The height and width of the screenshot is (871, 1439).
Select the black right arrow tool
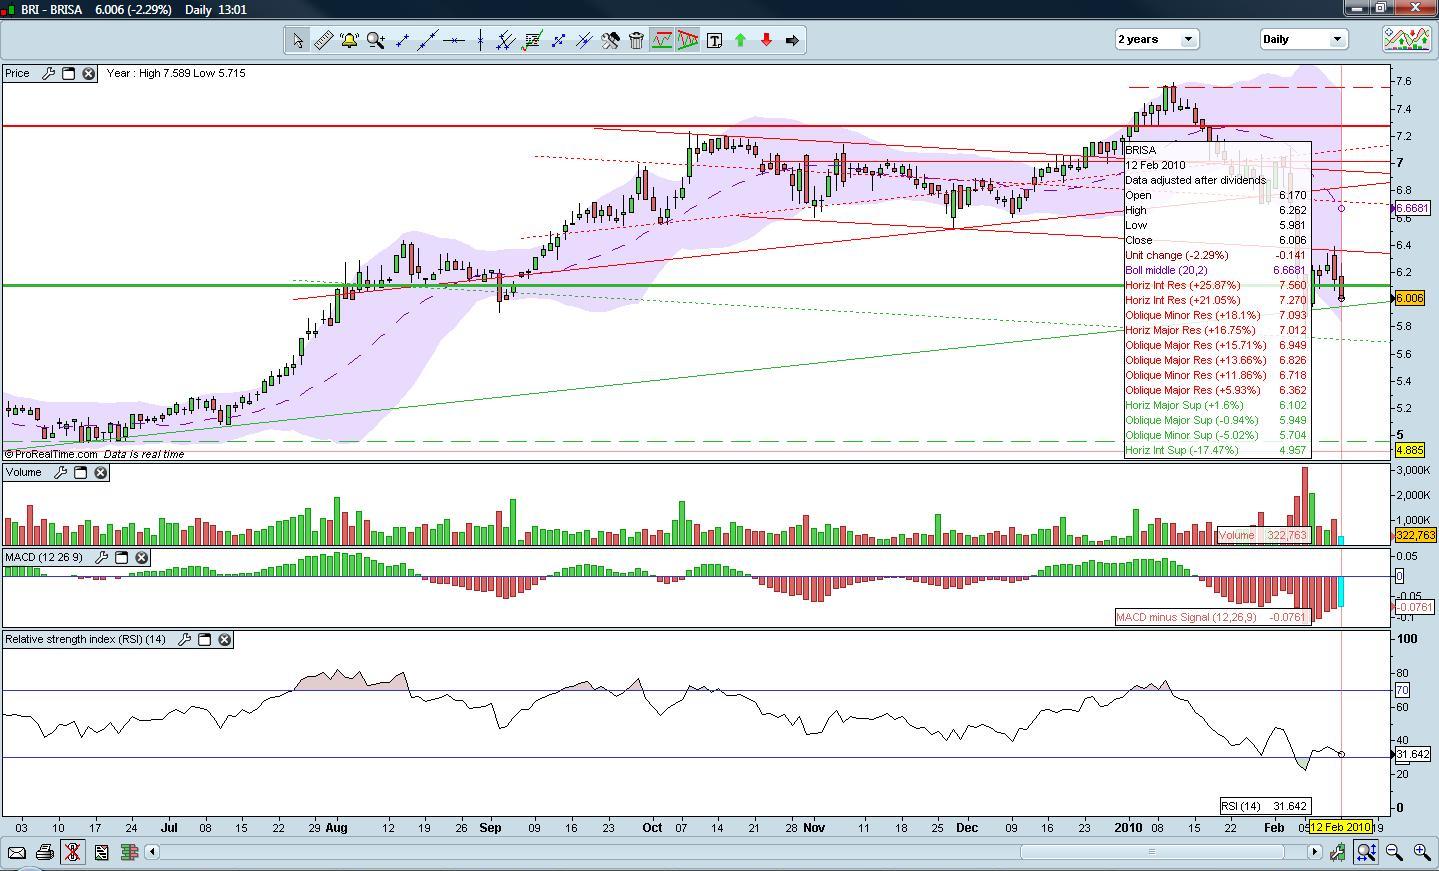pyautogui.click(x=792, y=40)
